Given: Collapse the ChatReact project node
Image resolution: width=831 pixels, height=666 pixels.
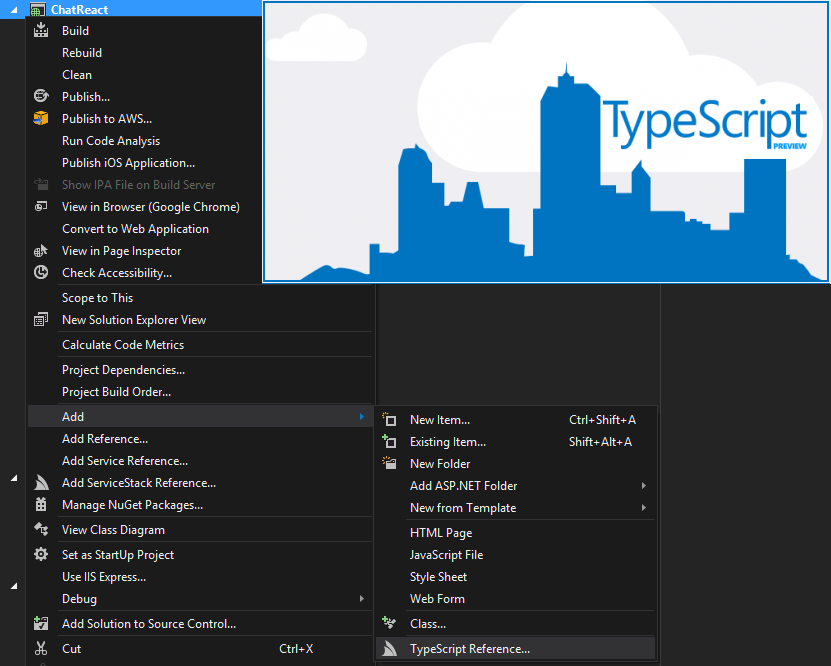Looking at the screenshot, I should point(14,10).
